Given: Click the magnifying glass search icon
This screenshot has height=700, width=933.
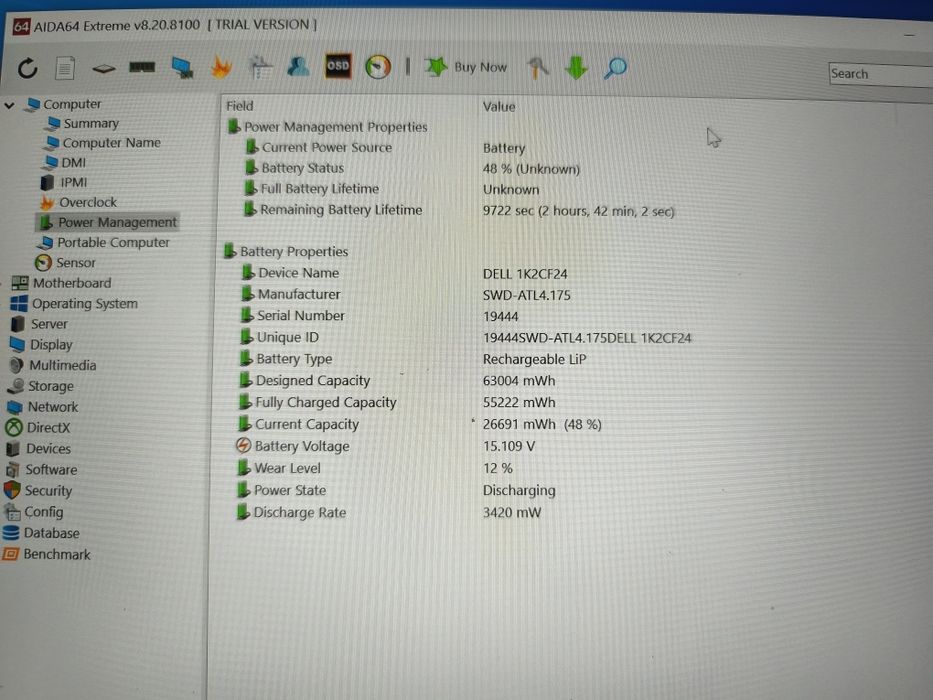Looking at the screenshot, I should tap(615, 68).
